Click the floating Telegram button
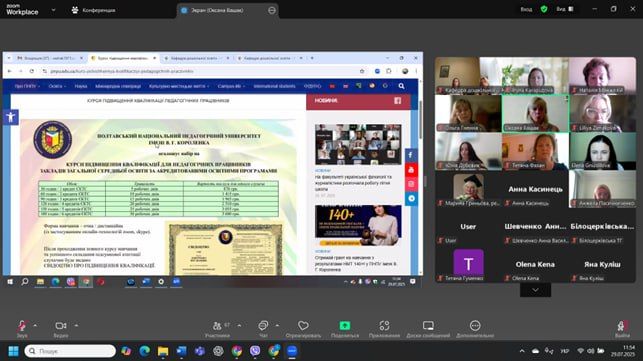 tap(411, 199)
